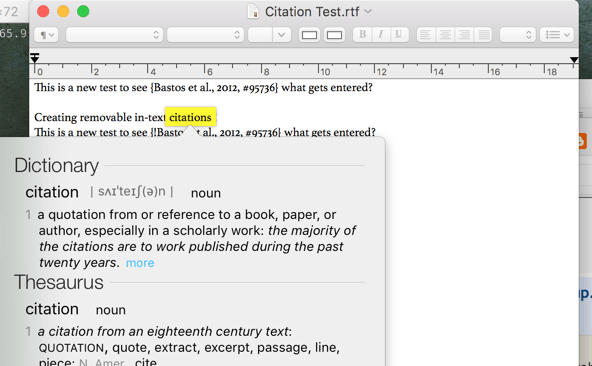Justify the text
Screen dimensions: 592x366
(483, 35)
